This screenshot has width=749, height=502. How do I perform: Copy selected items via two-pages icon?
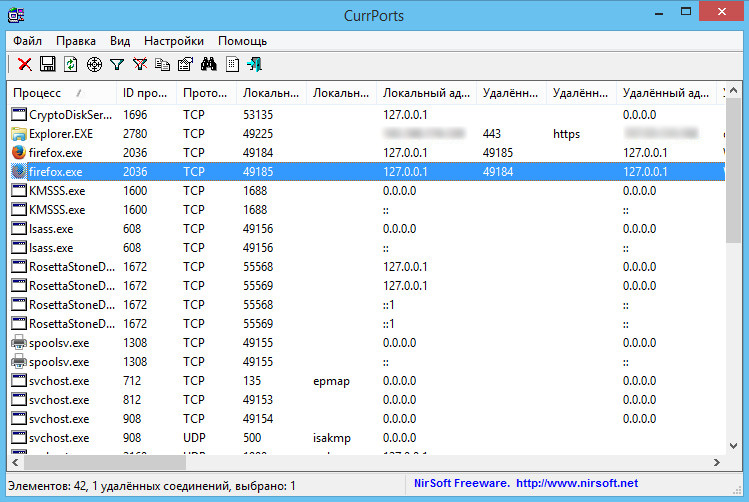pyautogui.click(x=162, y=64)
